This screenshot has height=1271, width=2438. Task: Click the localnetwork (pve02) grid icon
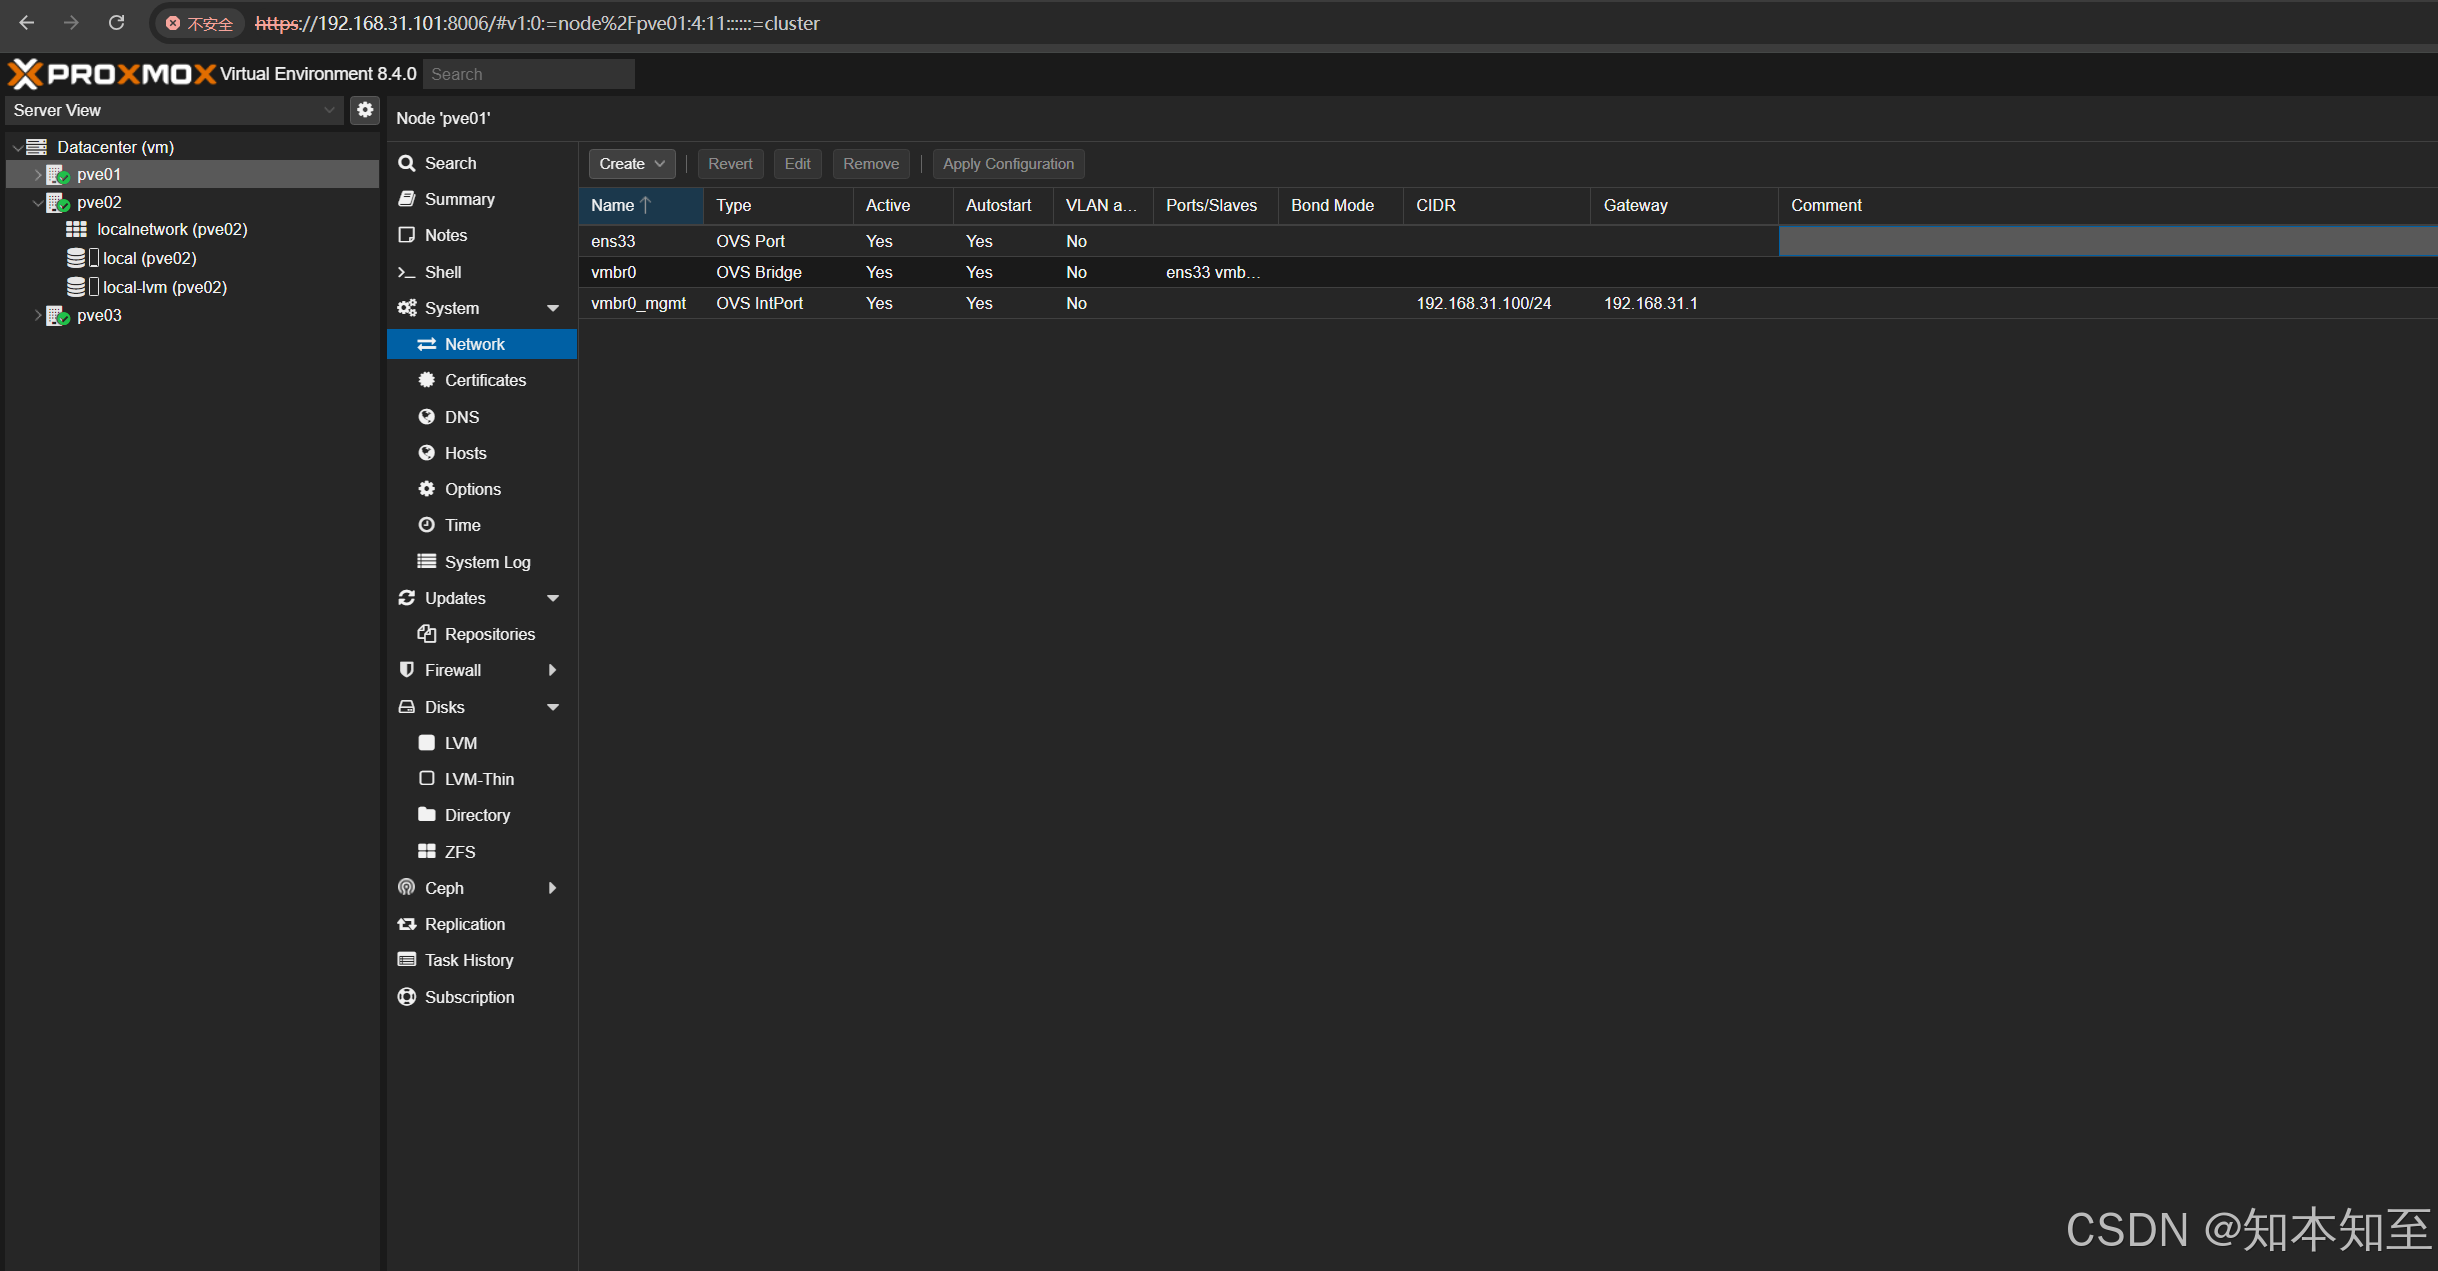tap(76, 229)
